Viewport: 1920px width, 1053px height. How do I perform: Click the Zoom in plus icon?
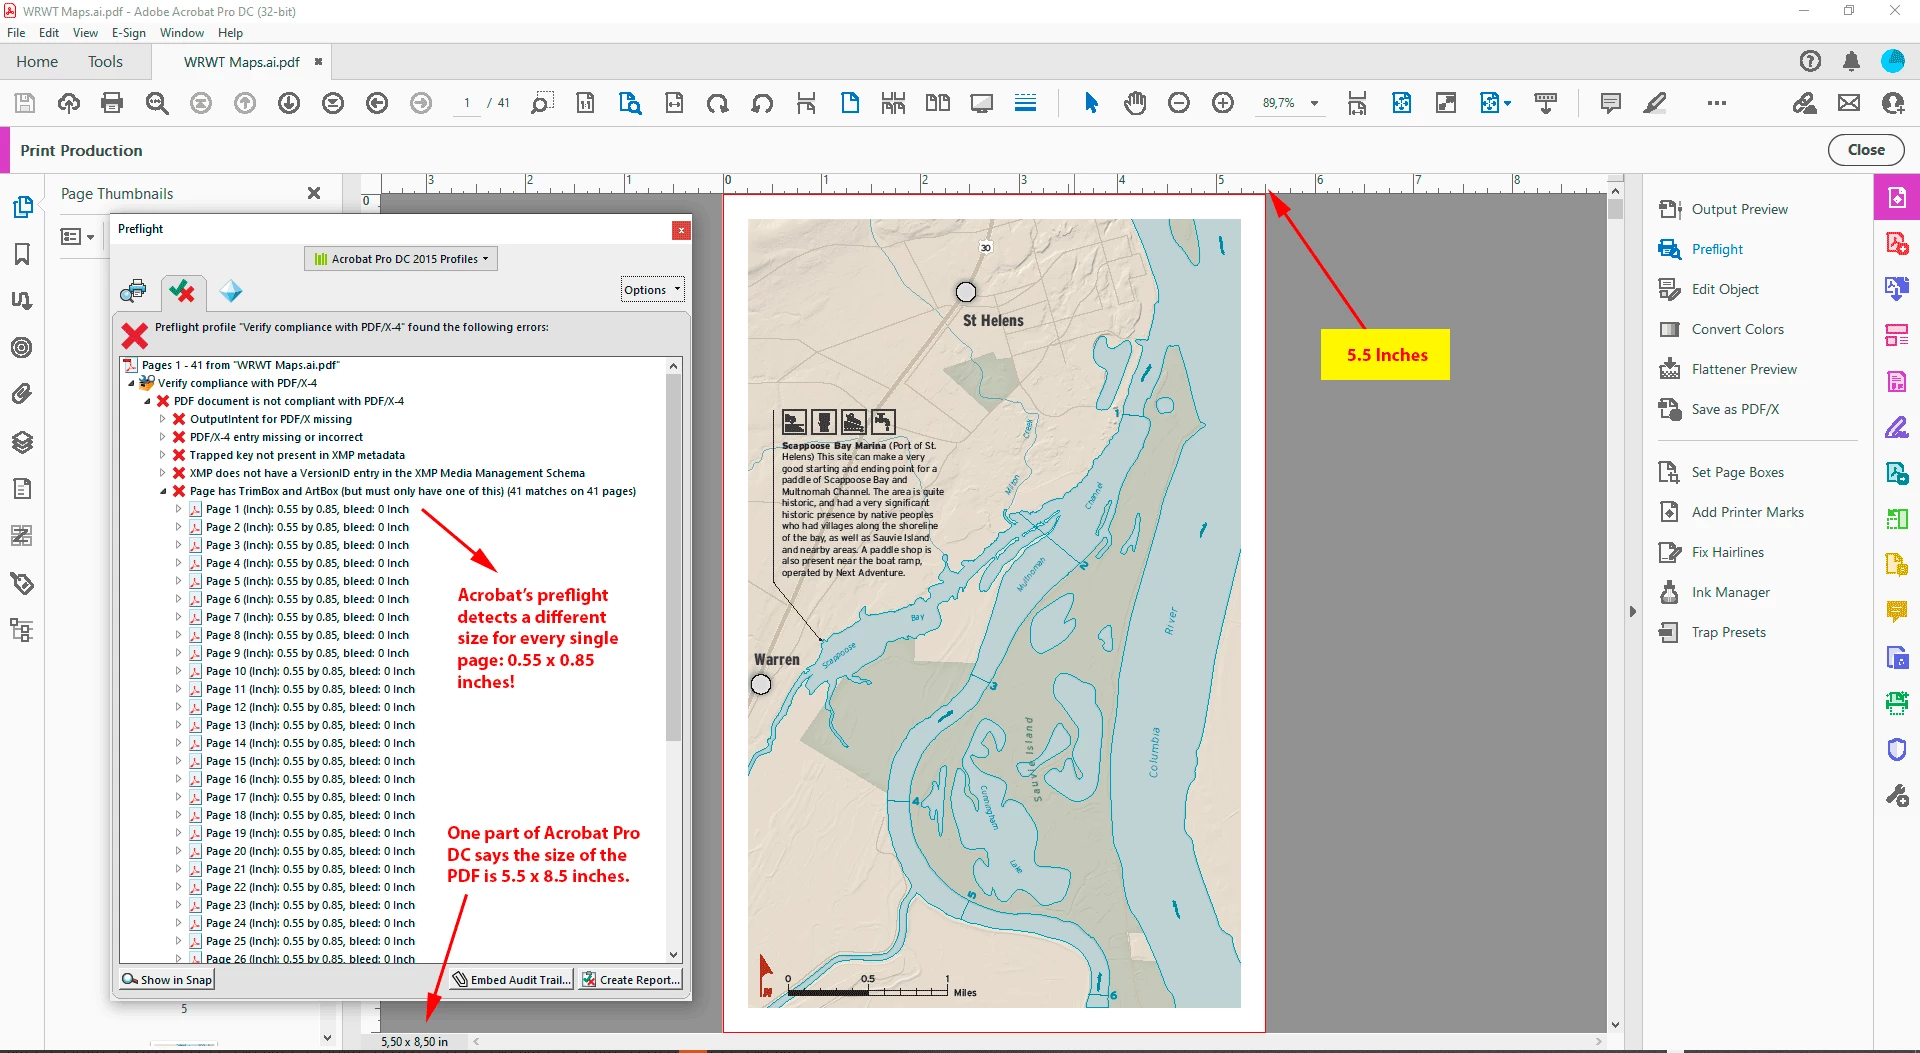point(1223,103)
